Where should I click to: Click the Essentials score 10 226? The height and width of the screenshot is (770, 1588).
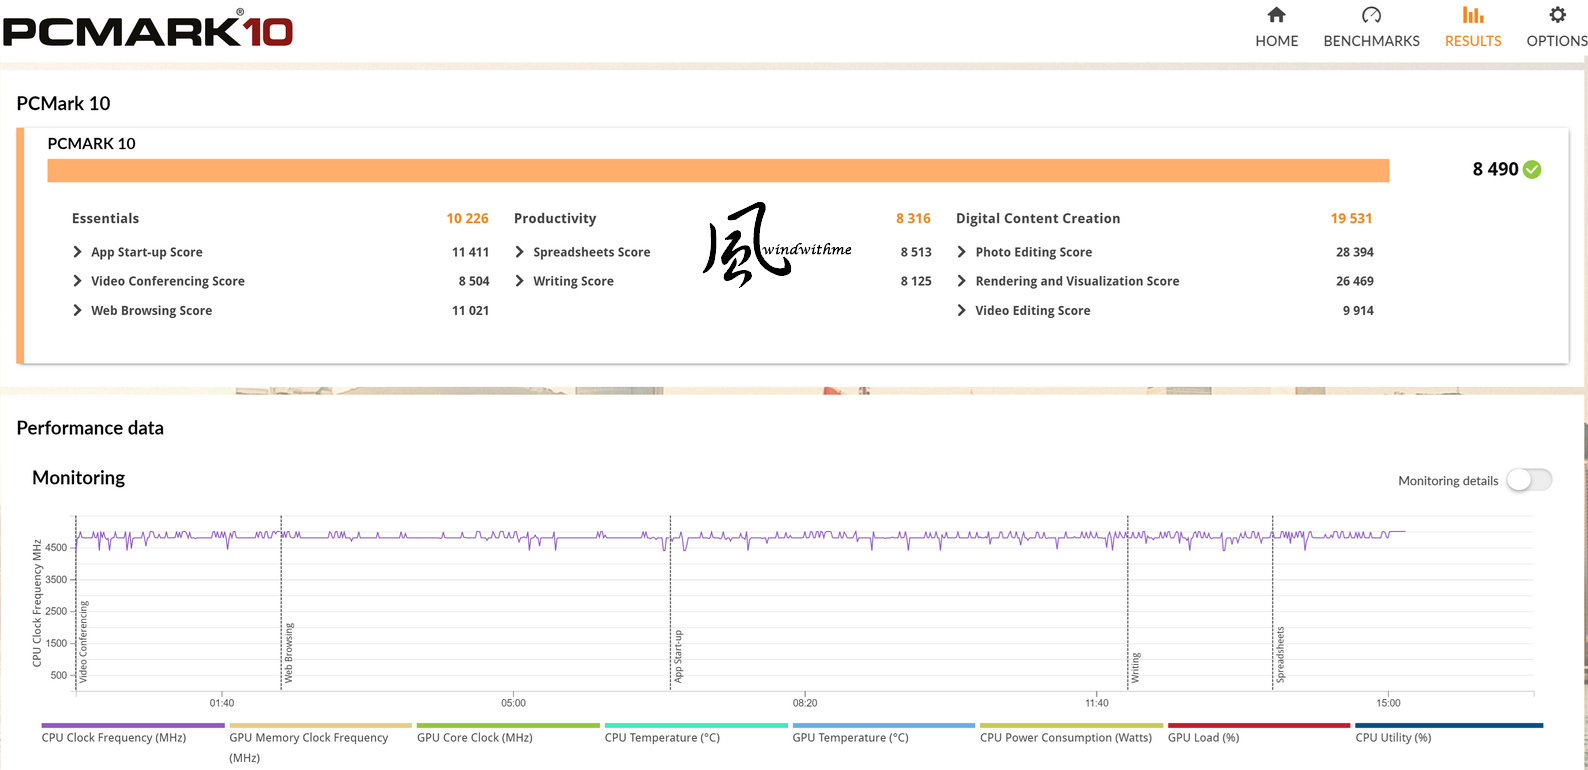pos(468,218)
